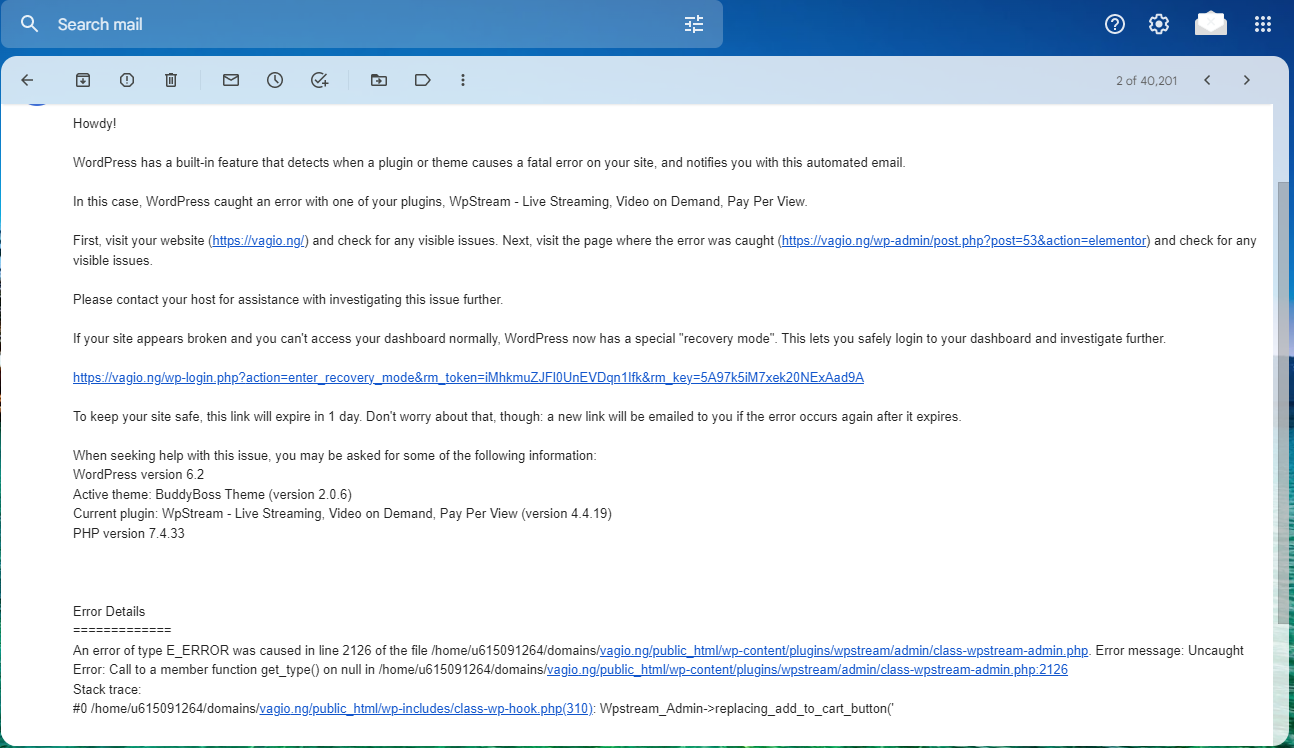Go to the newer email
The image size is (1294, 748).
[x=1206, y=79]
